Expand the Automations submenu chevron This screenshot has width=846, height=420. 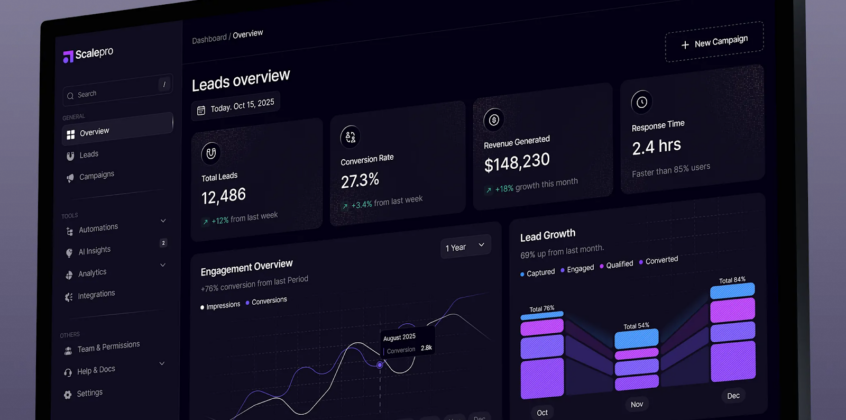[163, 221]
